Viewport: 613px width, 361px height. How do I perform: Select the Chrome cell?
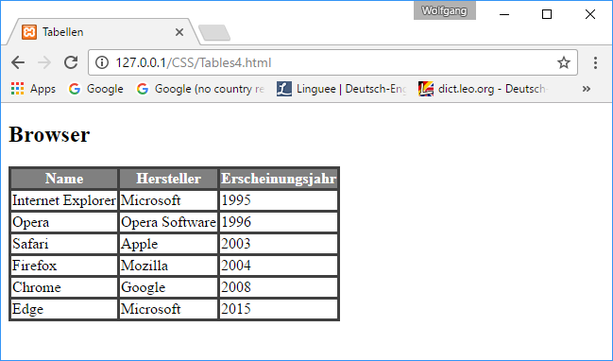[64, 287]
